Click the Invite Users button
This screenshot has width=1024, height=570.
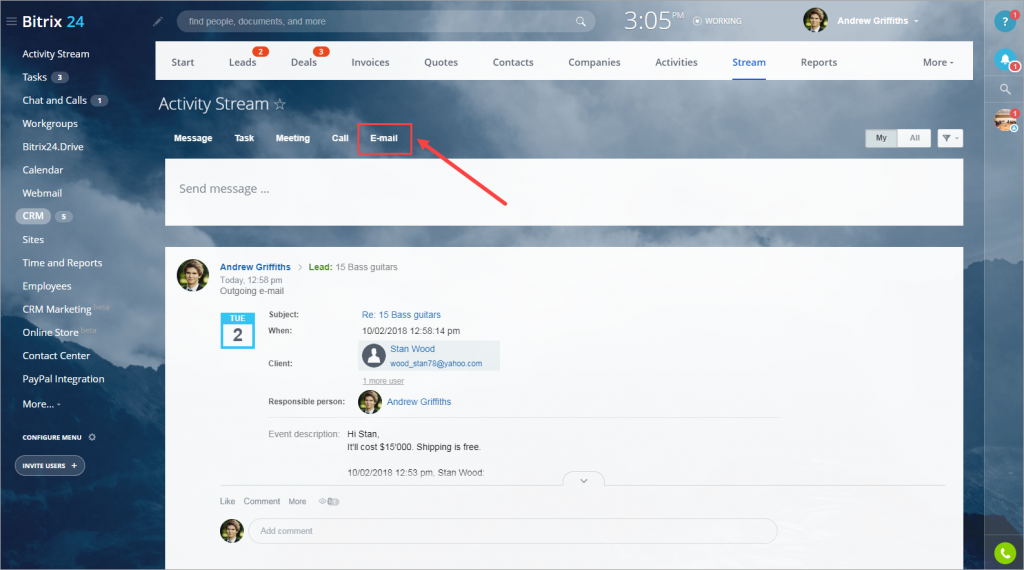(50, 466)
